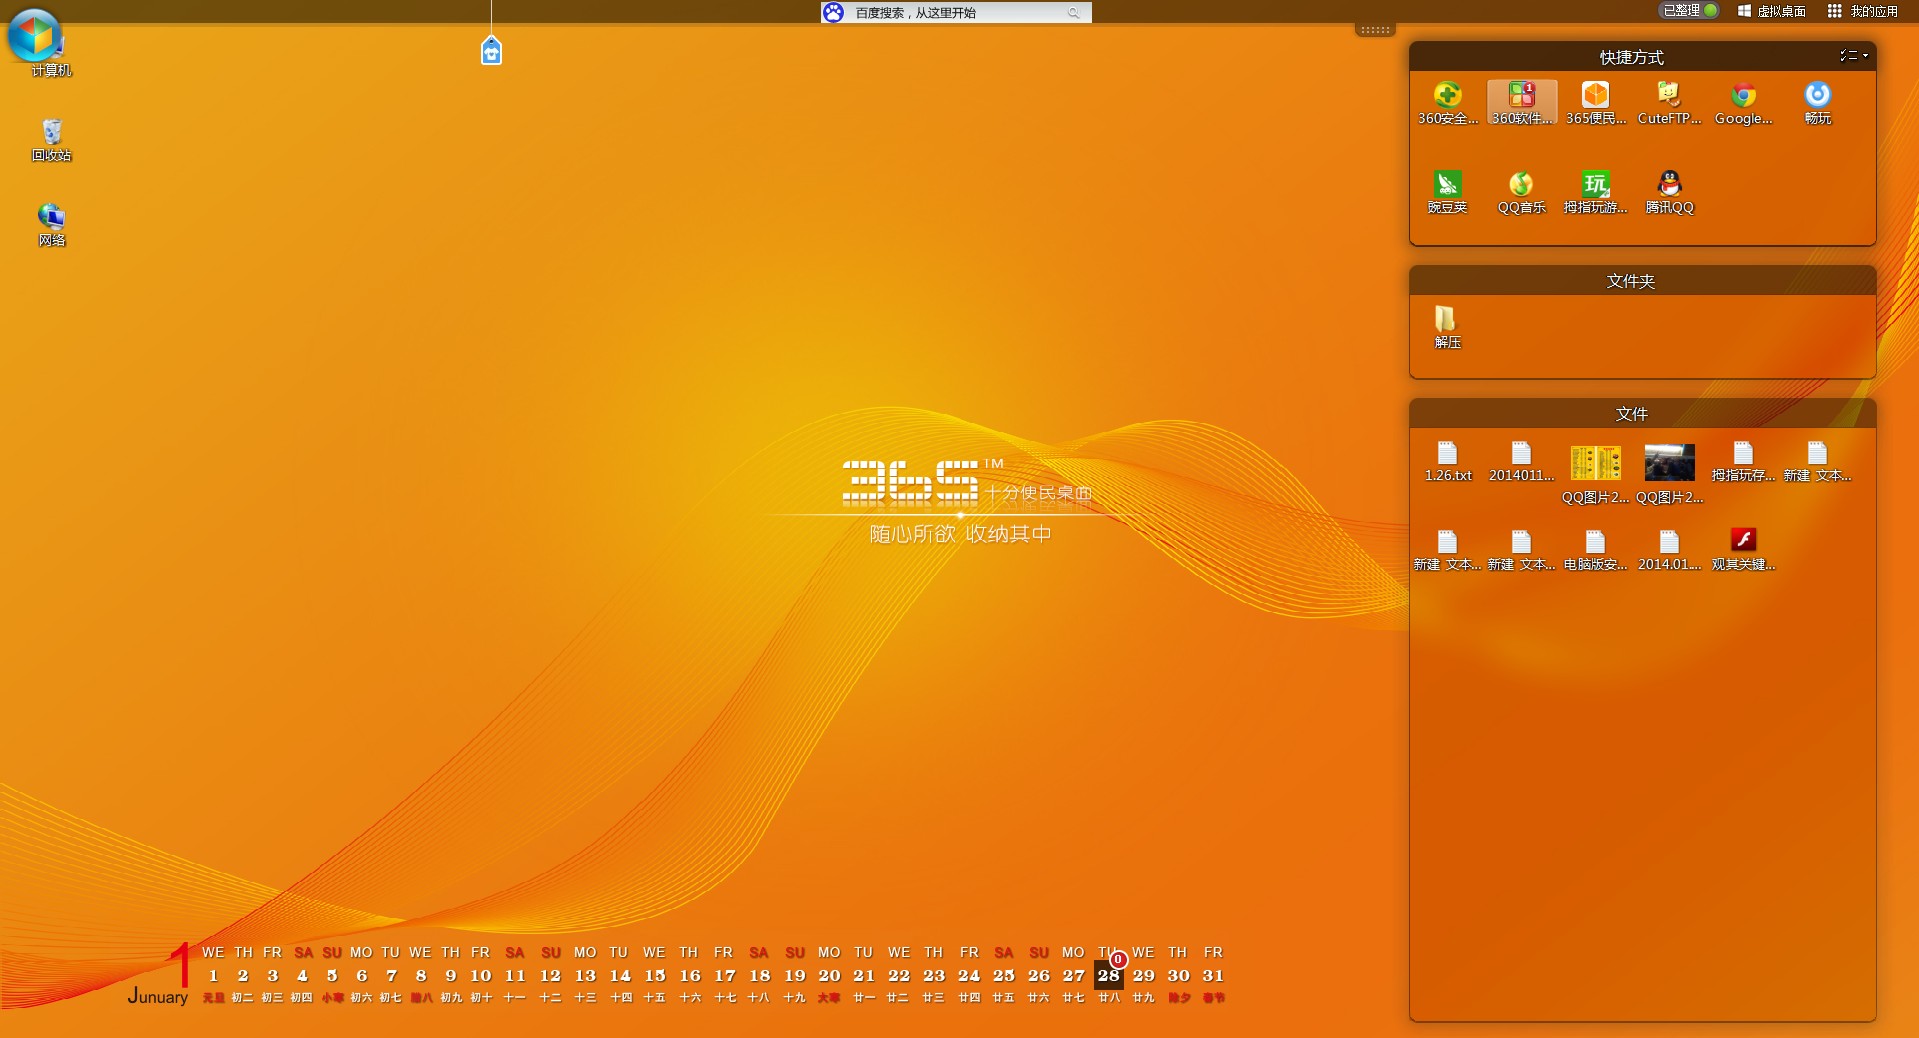Image resolution: width=1919 pixels, height=1038 pixels.
Task: Select calendar date 5 小寒
Action: tap(332, 975)
